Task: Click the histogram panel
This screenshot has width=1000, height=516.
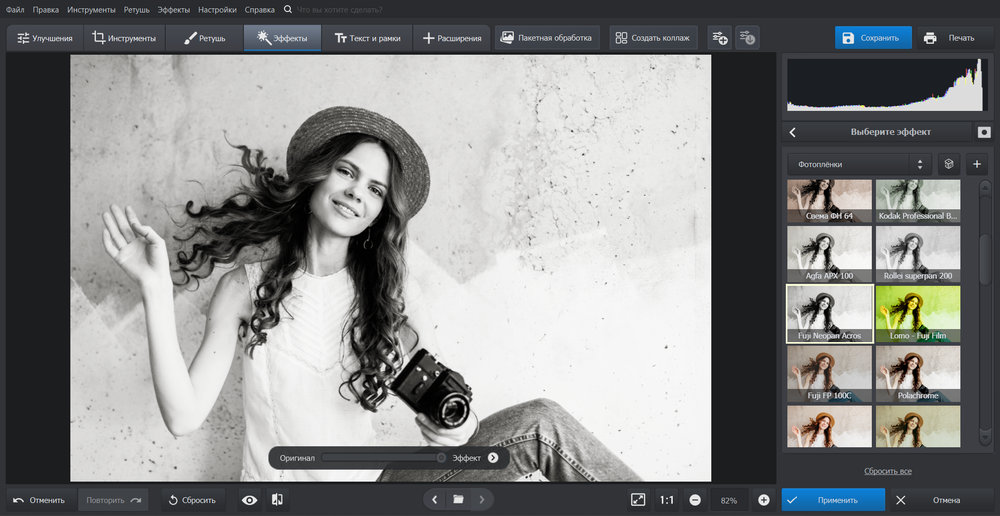Action: [887, 84]
